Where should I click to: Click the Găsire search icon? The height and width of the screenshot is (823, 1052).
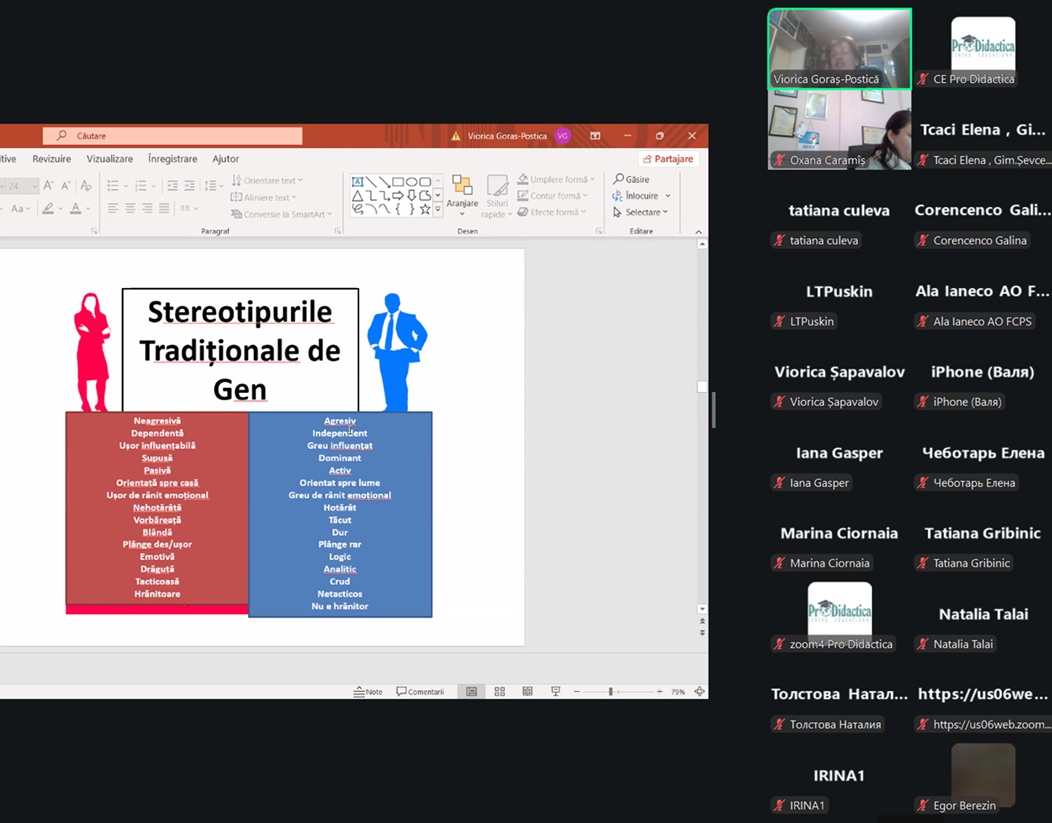coord(619,179)
